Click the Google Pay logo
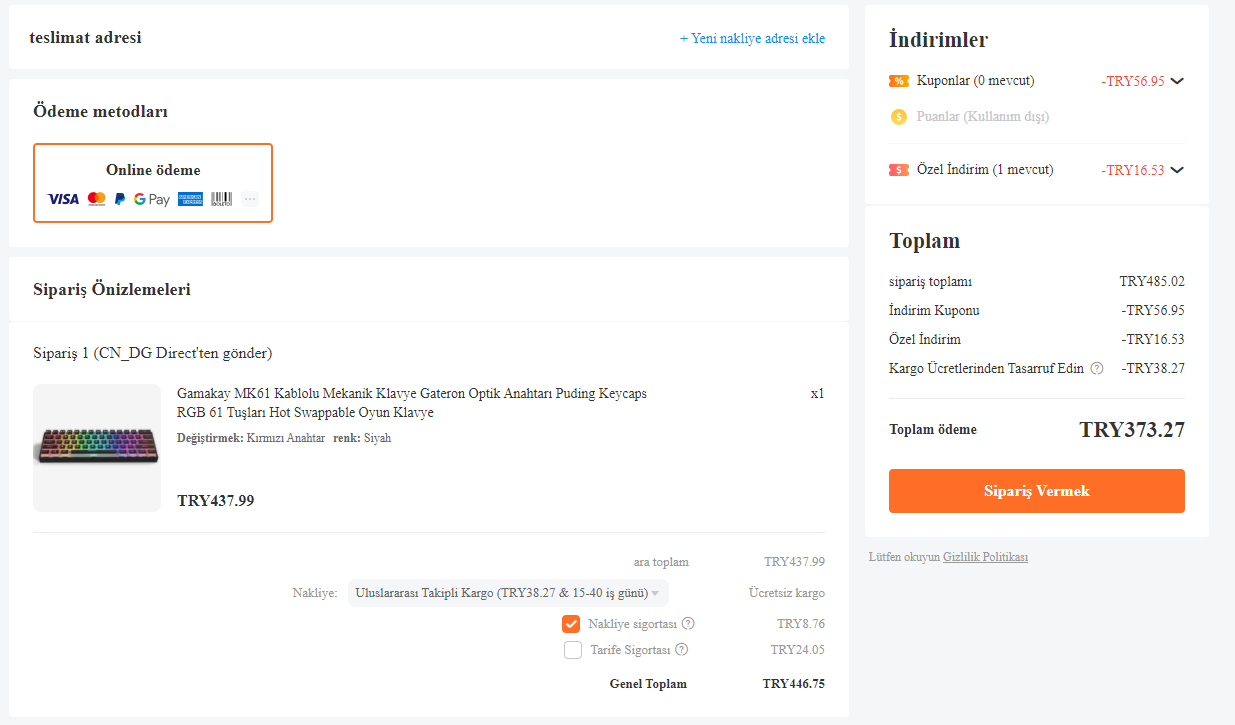 pos(152,199)
